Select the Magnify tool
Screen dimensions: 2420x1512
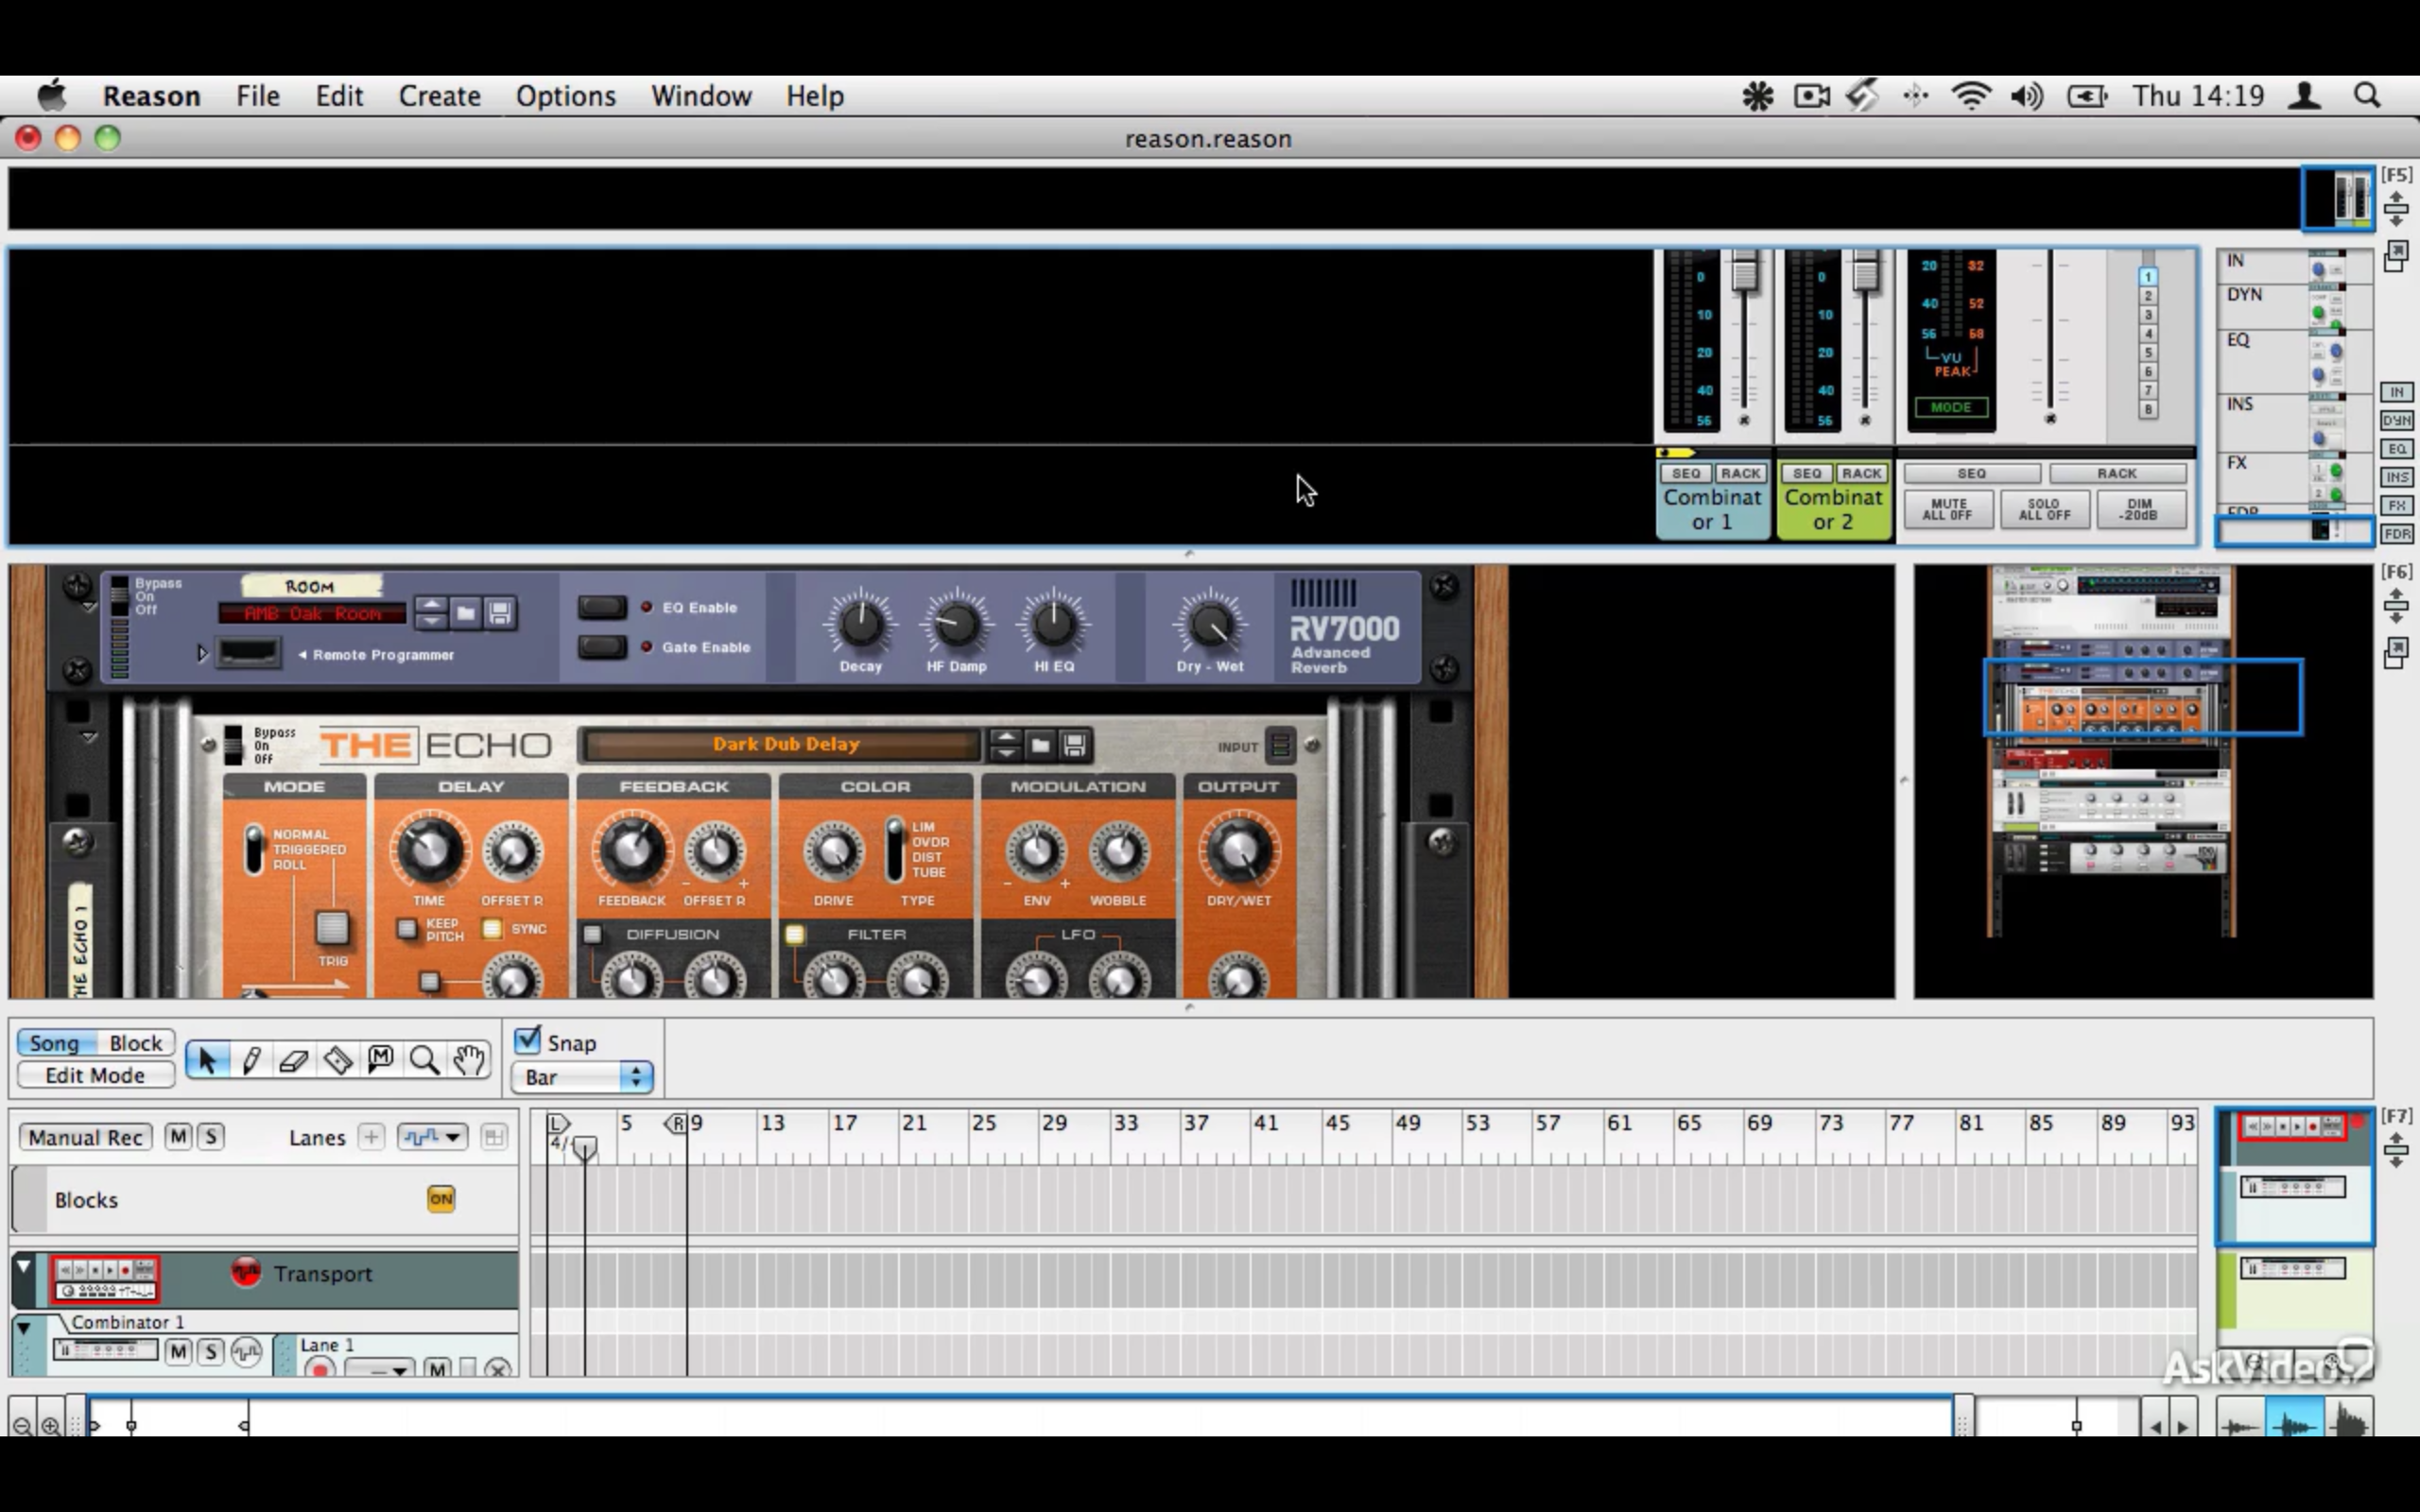424,1060
